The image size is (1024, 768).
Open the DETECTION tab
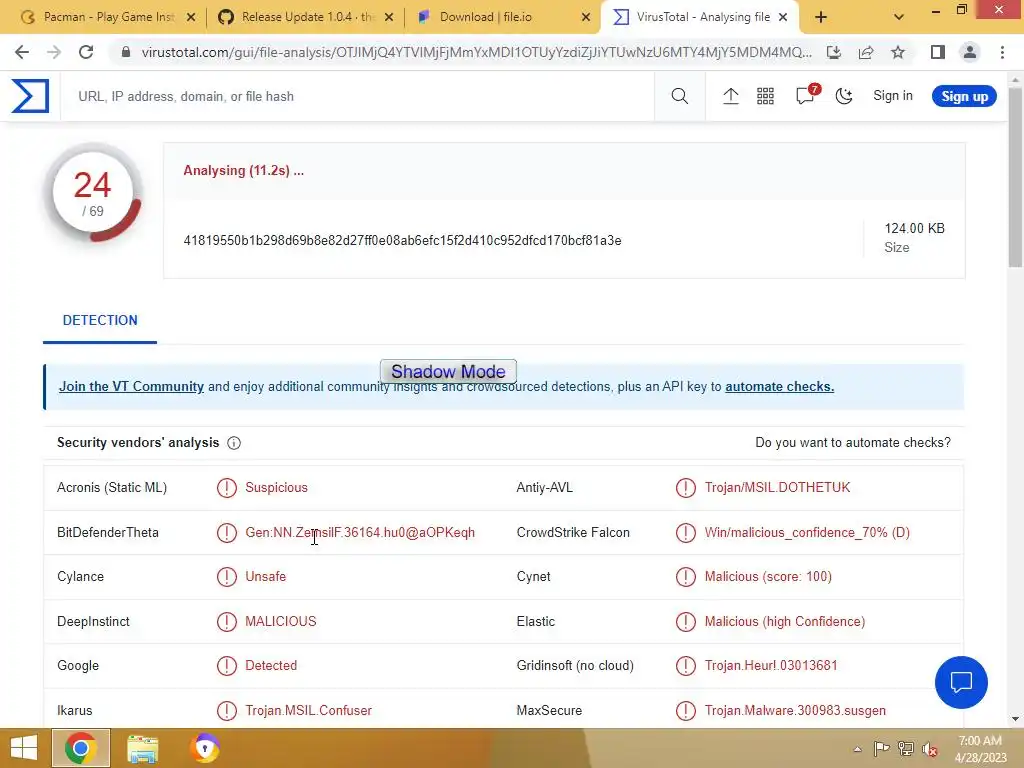pyautogui.click(x=100, y=320)
